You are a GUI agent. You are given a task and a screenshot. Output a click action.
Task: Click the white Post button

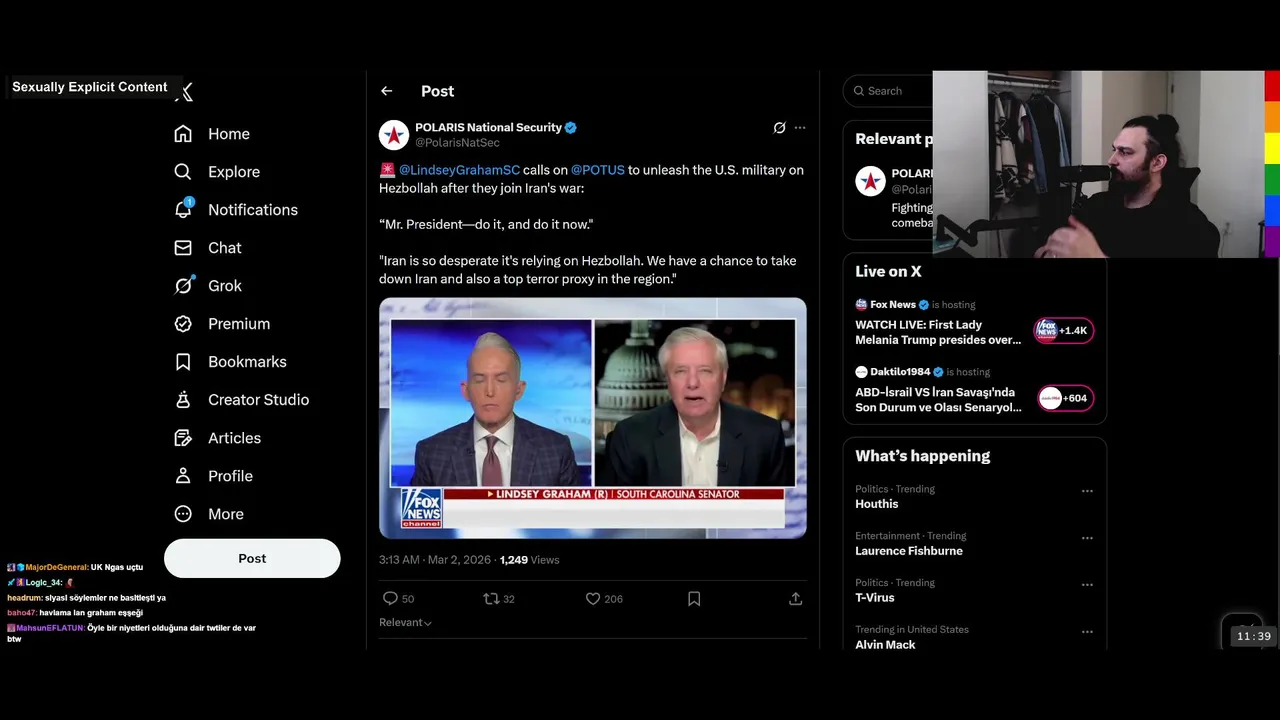[x=252, y=558]
